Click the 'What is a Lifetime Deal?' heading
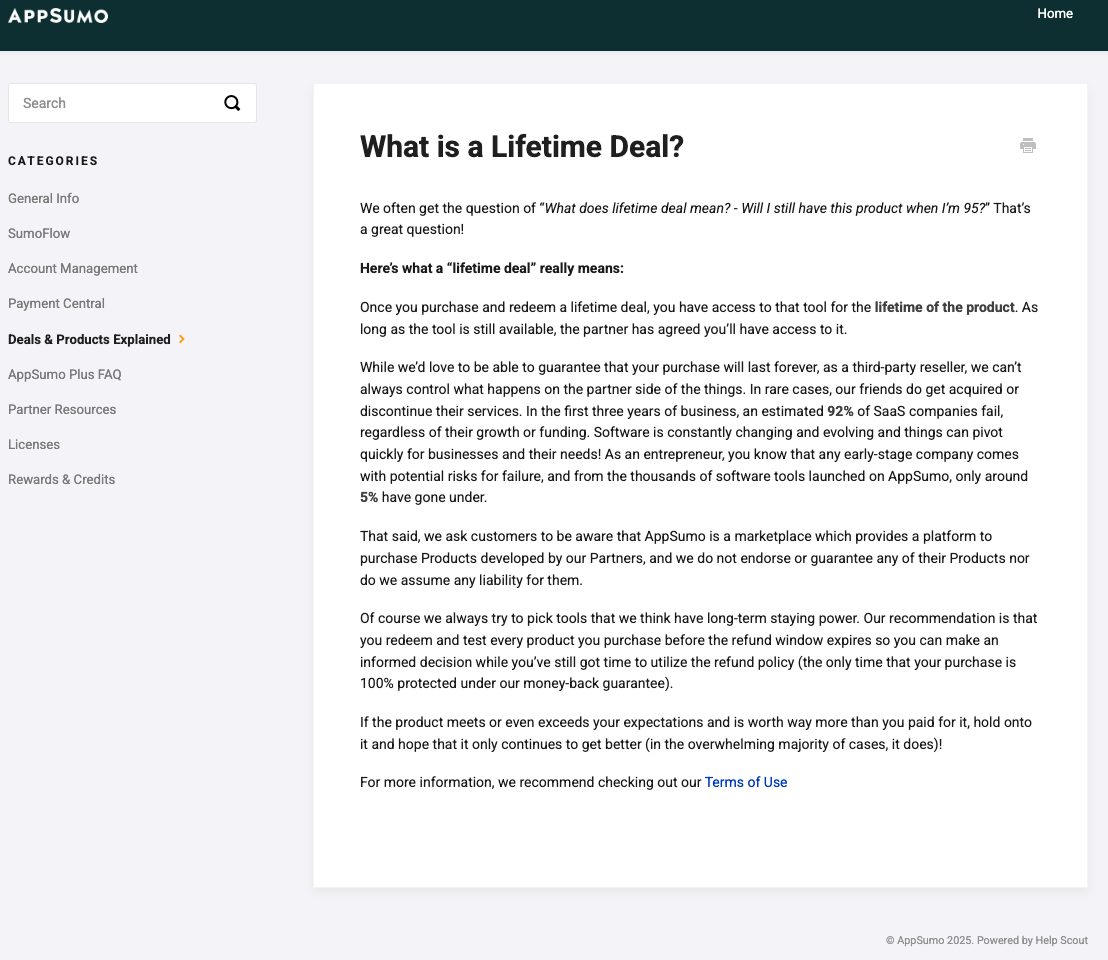Screen dimensions: 1108x960 click(x=521, y=147)
